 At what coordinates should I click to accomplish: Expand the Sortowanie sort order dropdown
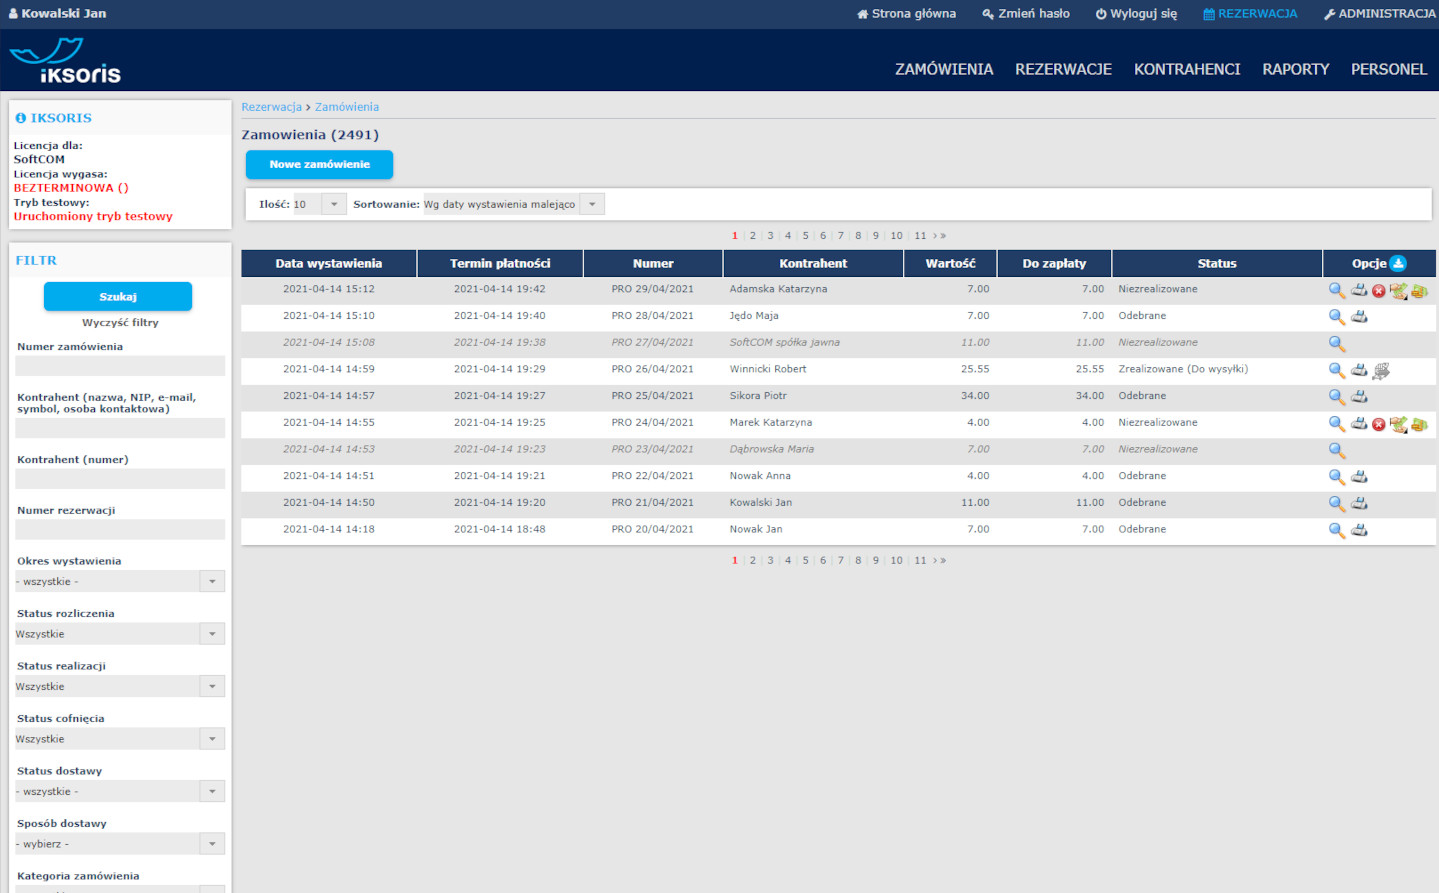click(592, 204)
